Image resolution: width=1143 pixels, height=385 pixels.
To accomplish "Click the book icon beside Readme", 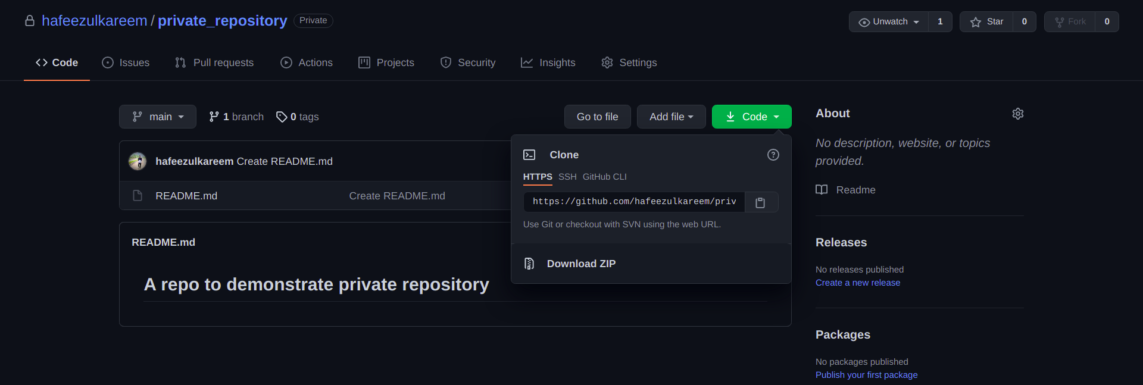I will click(822, 190).
